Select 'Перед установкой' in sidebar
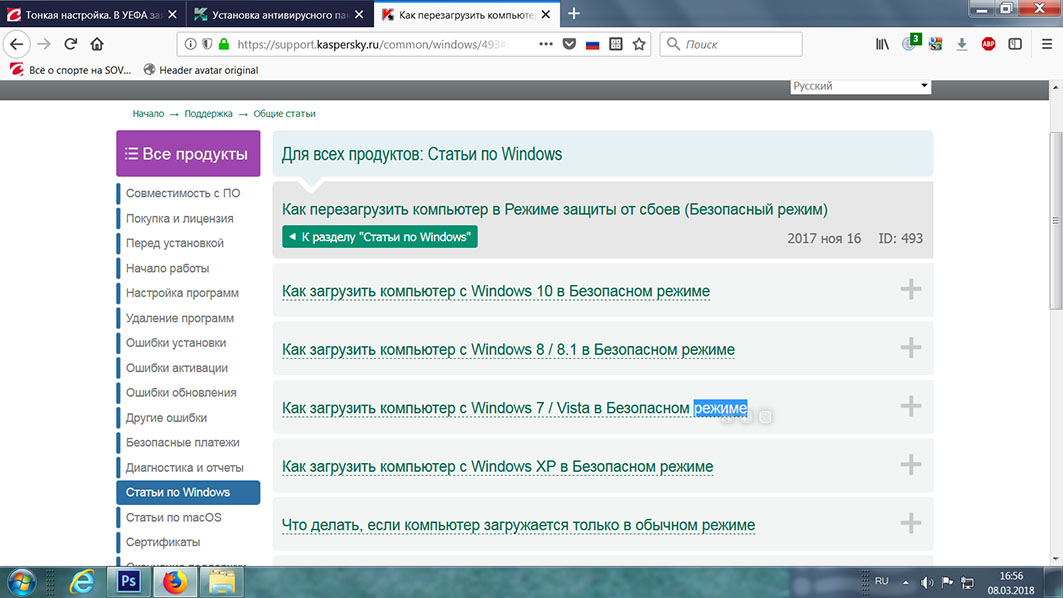Viewport: 1063px width, 598px height. (174, 243)
